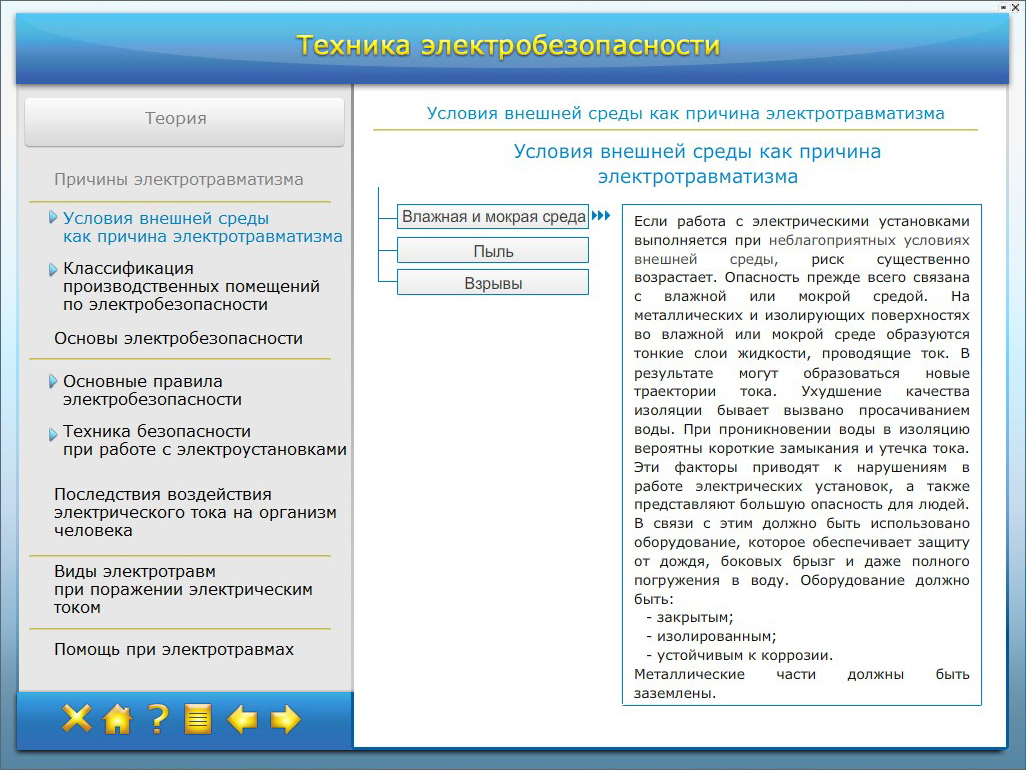Open section Причины электротравматизма
Image resolution: width=1026 pixels, height=770 pixels.
[x=178, y=180]
